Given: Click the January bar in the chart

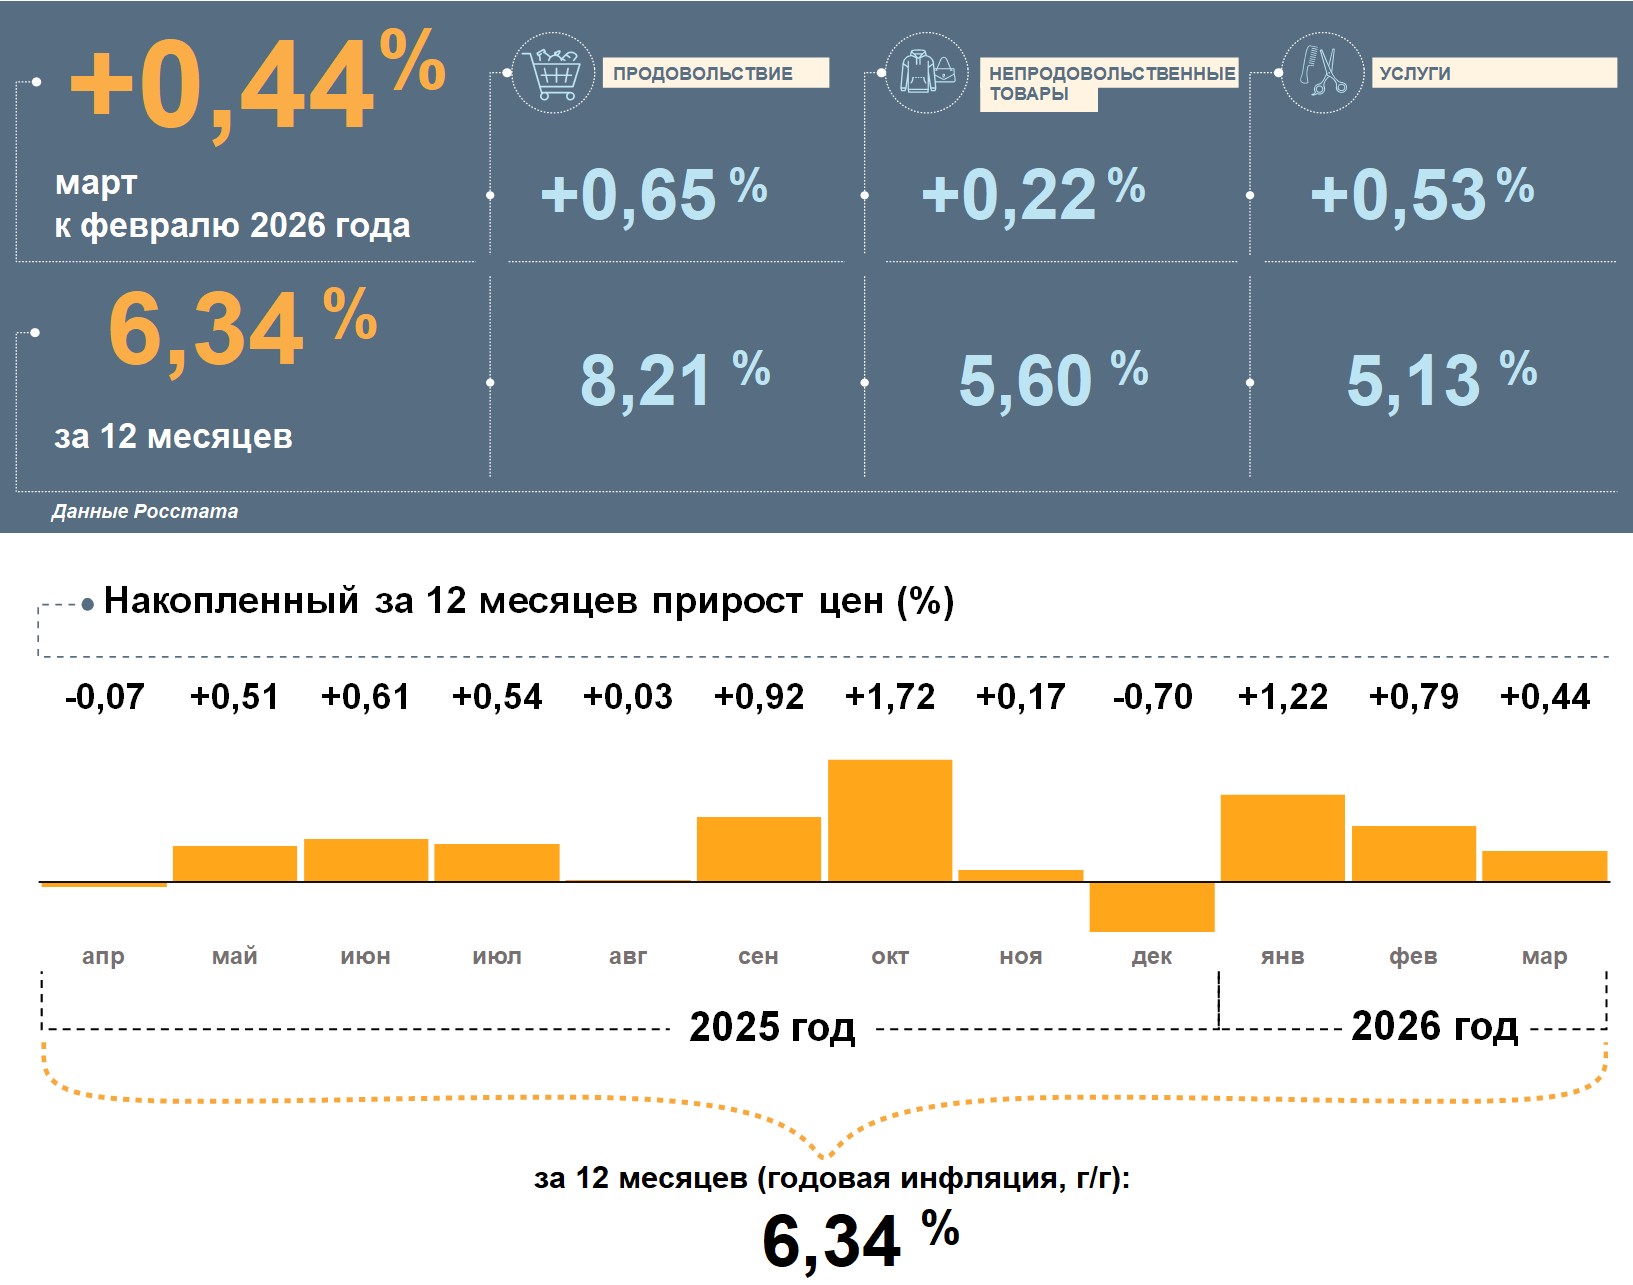Looking at the screenshot, I should click(1283, 838).
